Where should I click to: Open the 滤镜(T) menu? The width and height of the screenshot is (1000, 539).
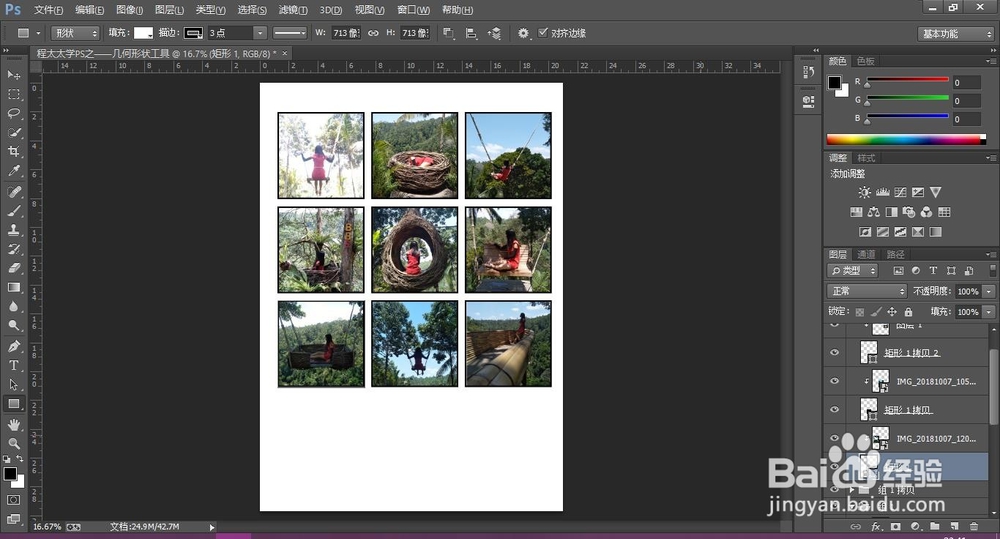(x=293, y=10)
